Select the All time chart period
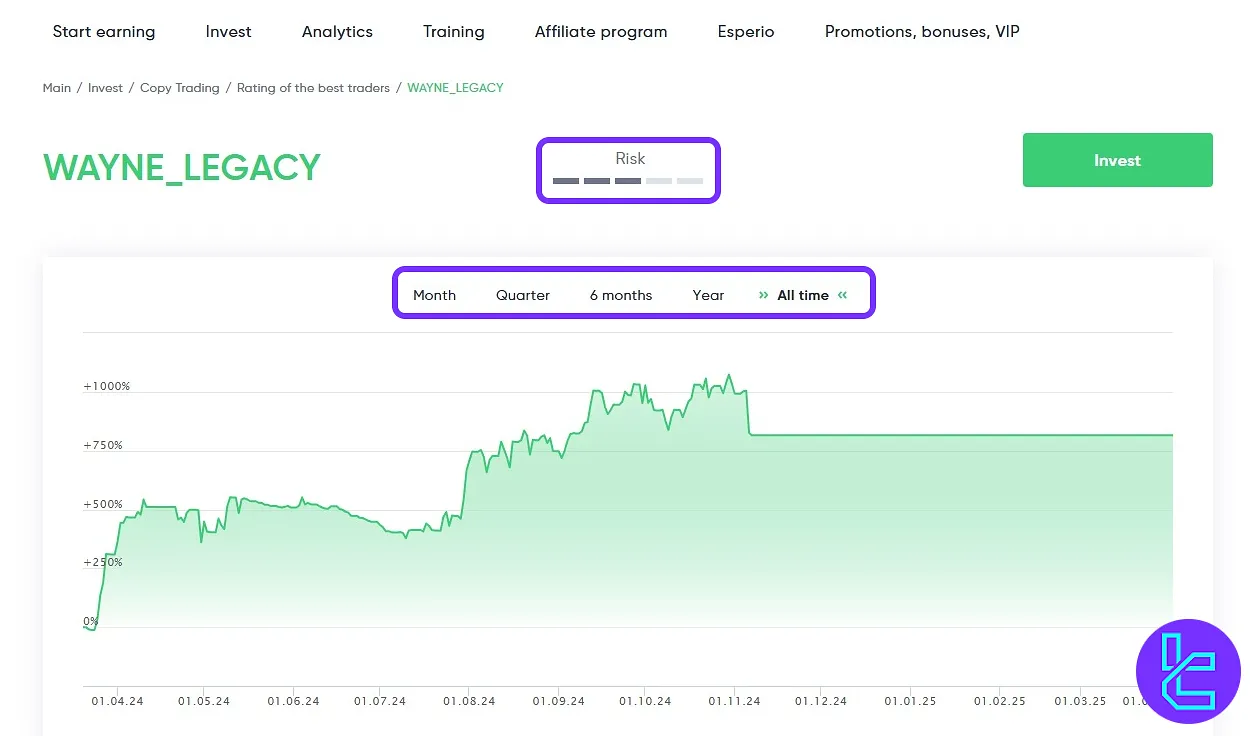This screenshot has height=736, width=1254. [x=803, y=295]
